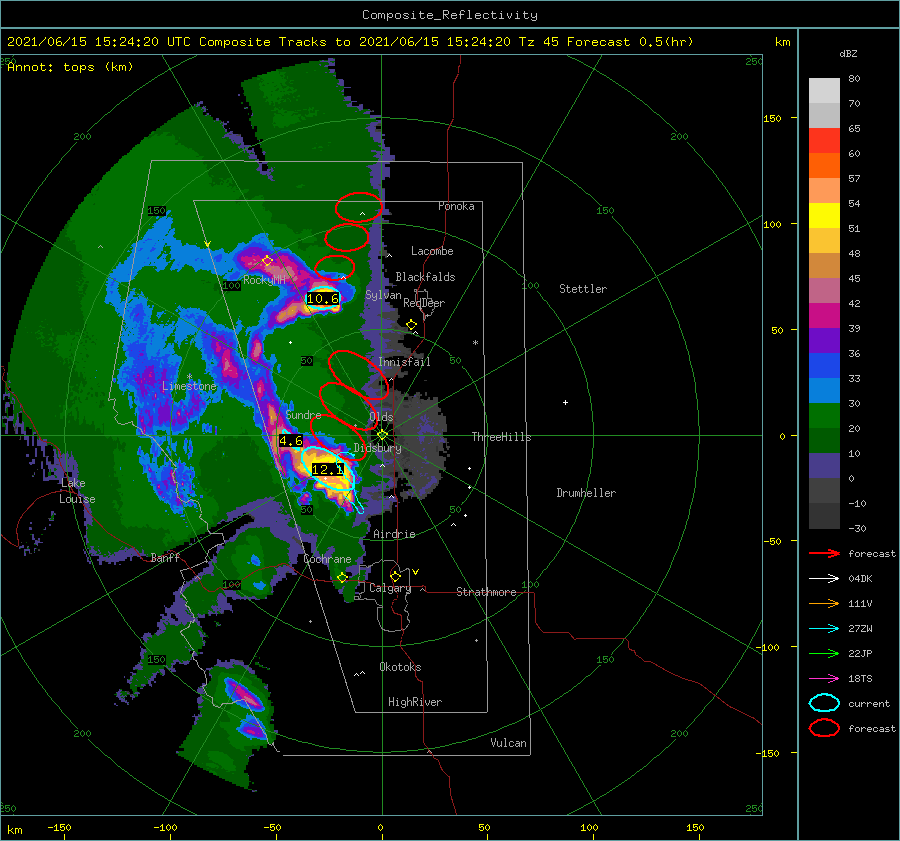Pick the red 65 dBZ color swatch

pos(824,140)
